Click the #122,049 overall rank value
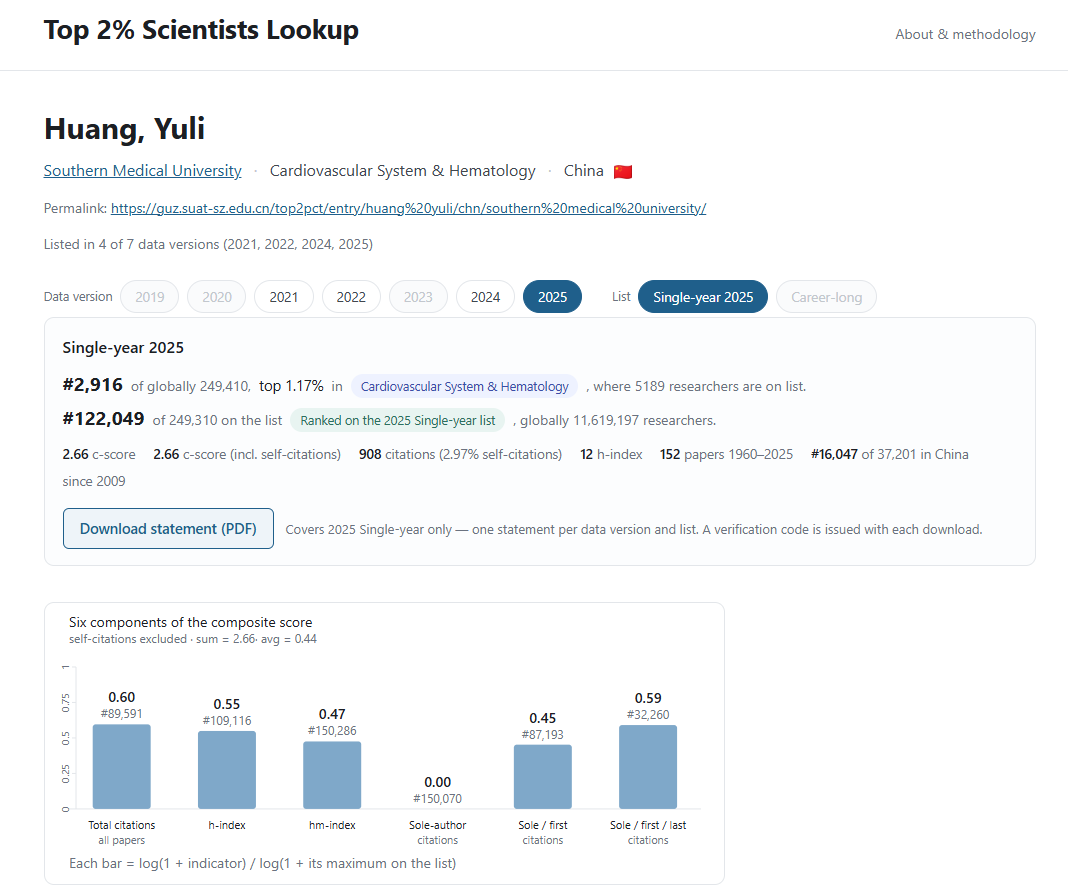The image size is (1068, 893). pyautogui.click(x=104, y=419)
